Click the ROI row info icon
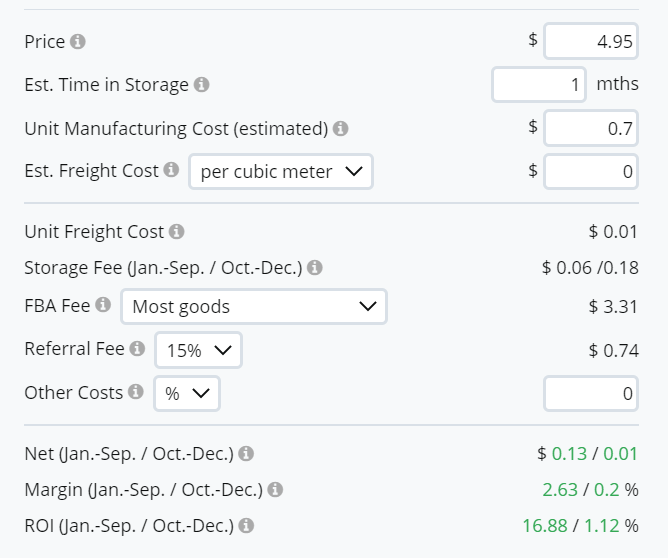 coord(246,525)
